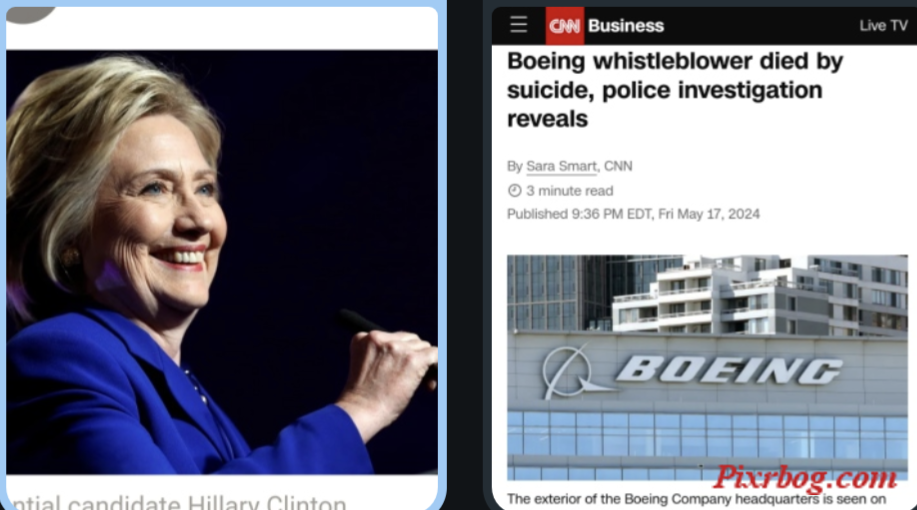Click the CNN byline text after author
The image size is (917, 510).
[x=618, y=166]
